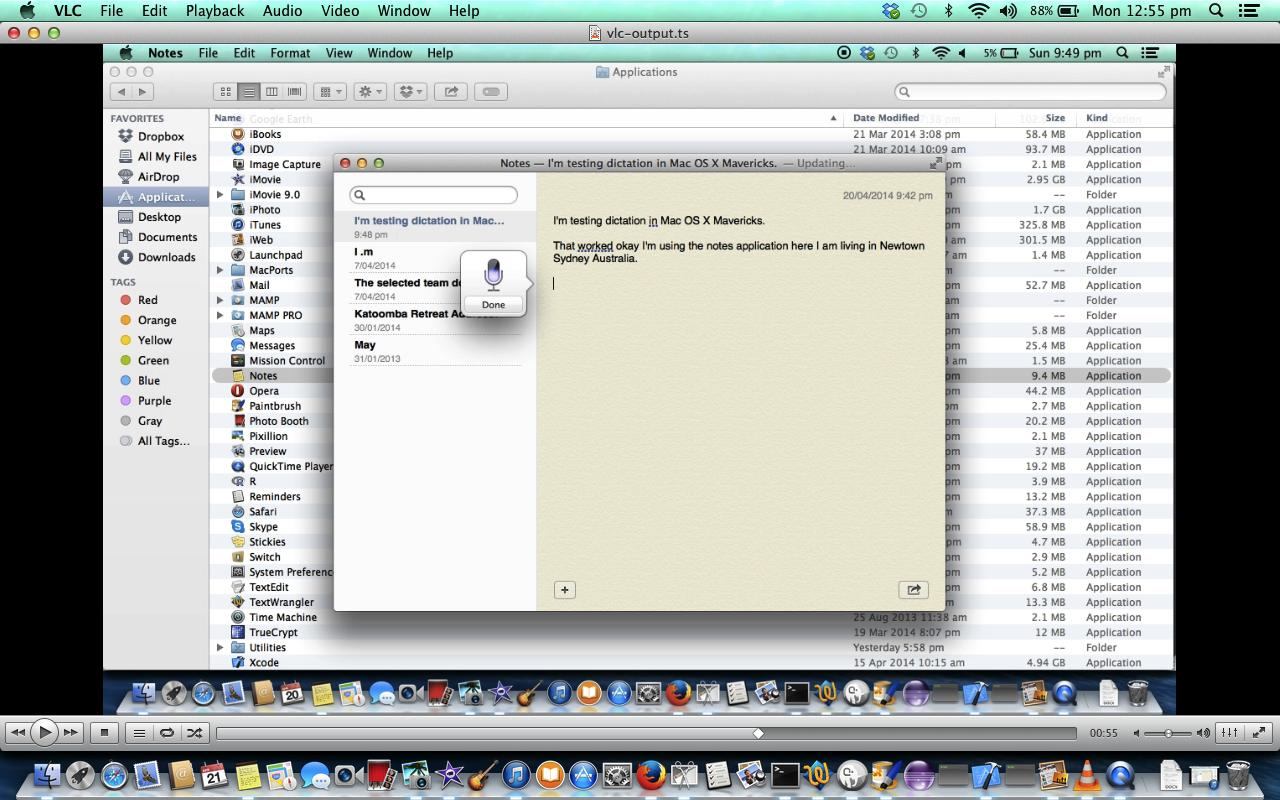Enter fullscreen with VLC fullscreen button
Image resolution: width=1280 pixels, height=800 pixels.
click(x=1259, y=733)
